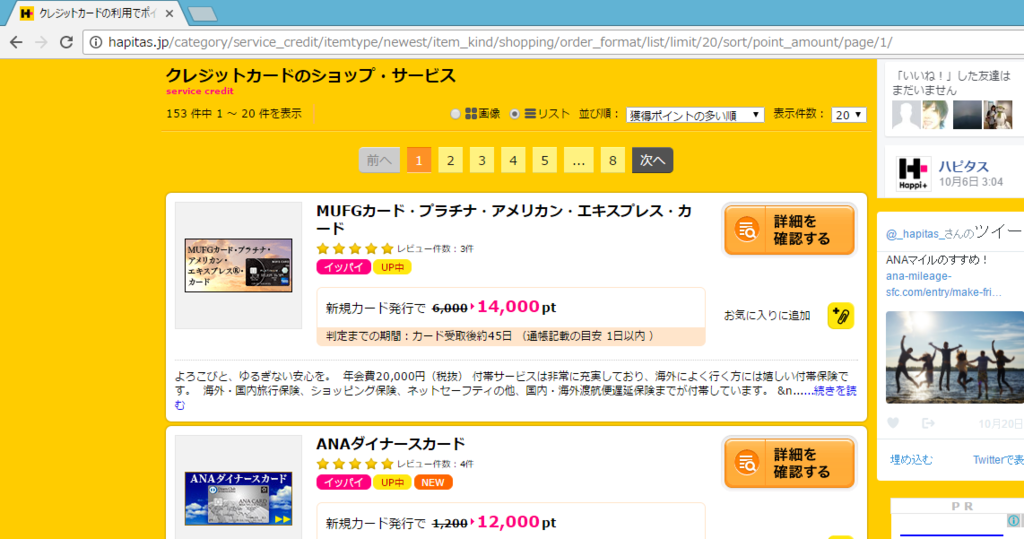Click お気に入りに追加 text for MUFG card
Image resolution: width=1024 pixels, height=539 pixels.
tap(767, 316)
